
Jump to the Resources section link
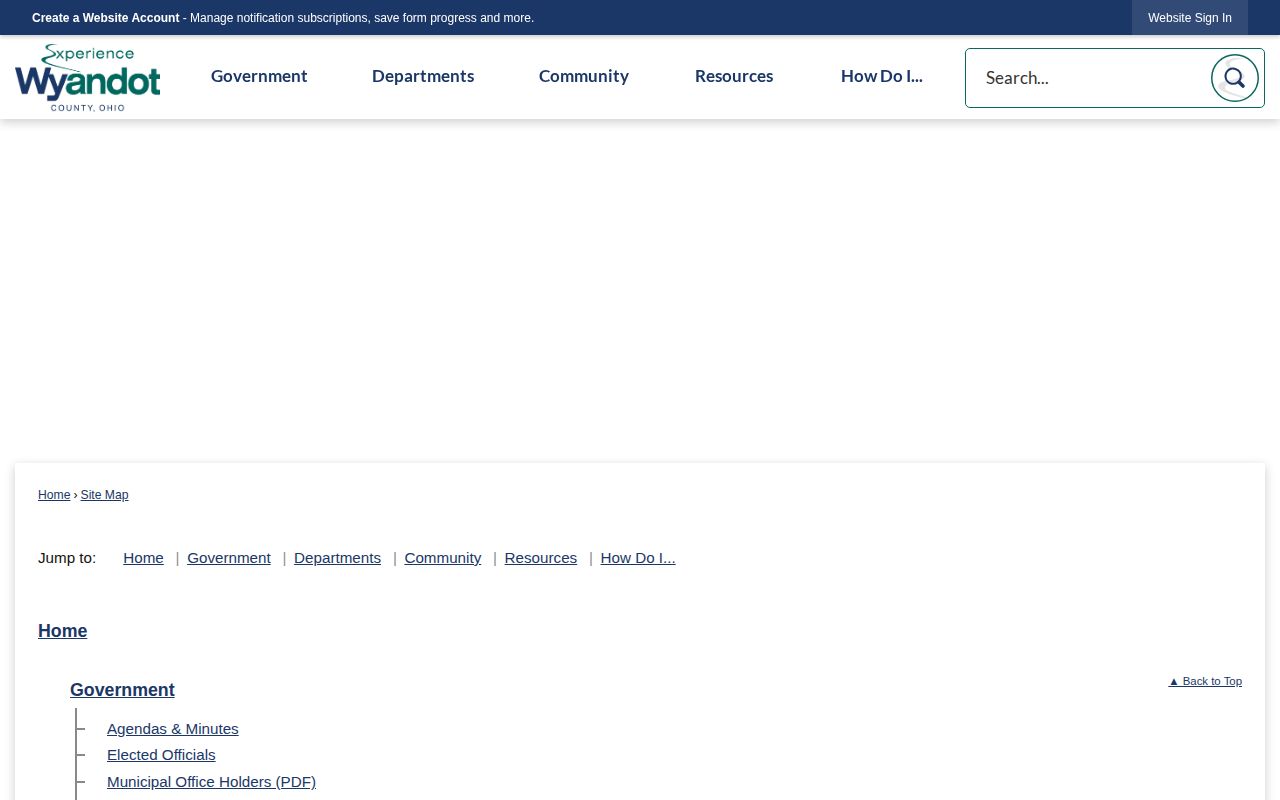point(541,558)
